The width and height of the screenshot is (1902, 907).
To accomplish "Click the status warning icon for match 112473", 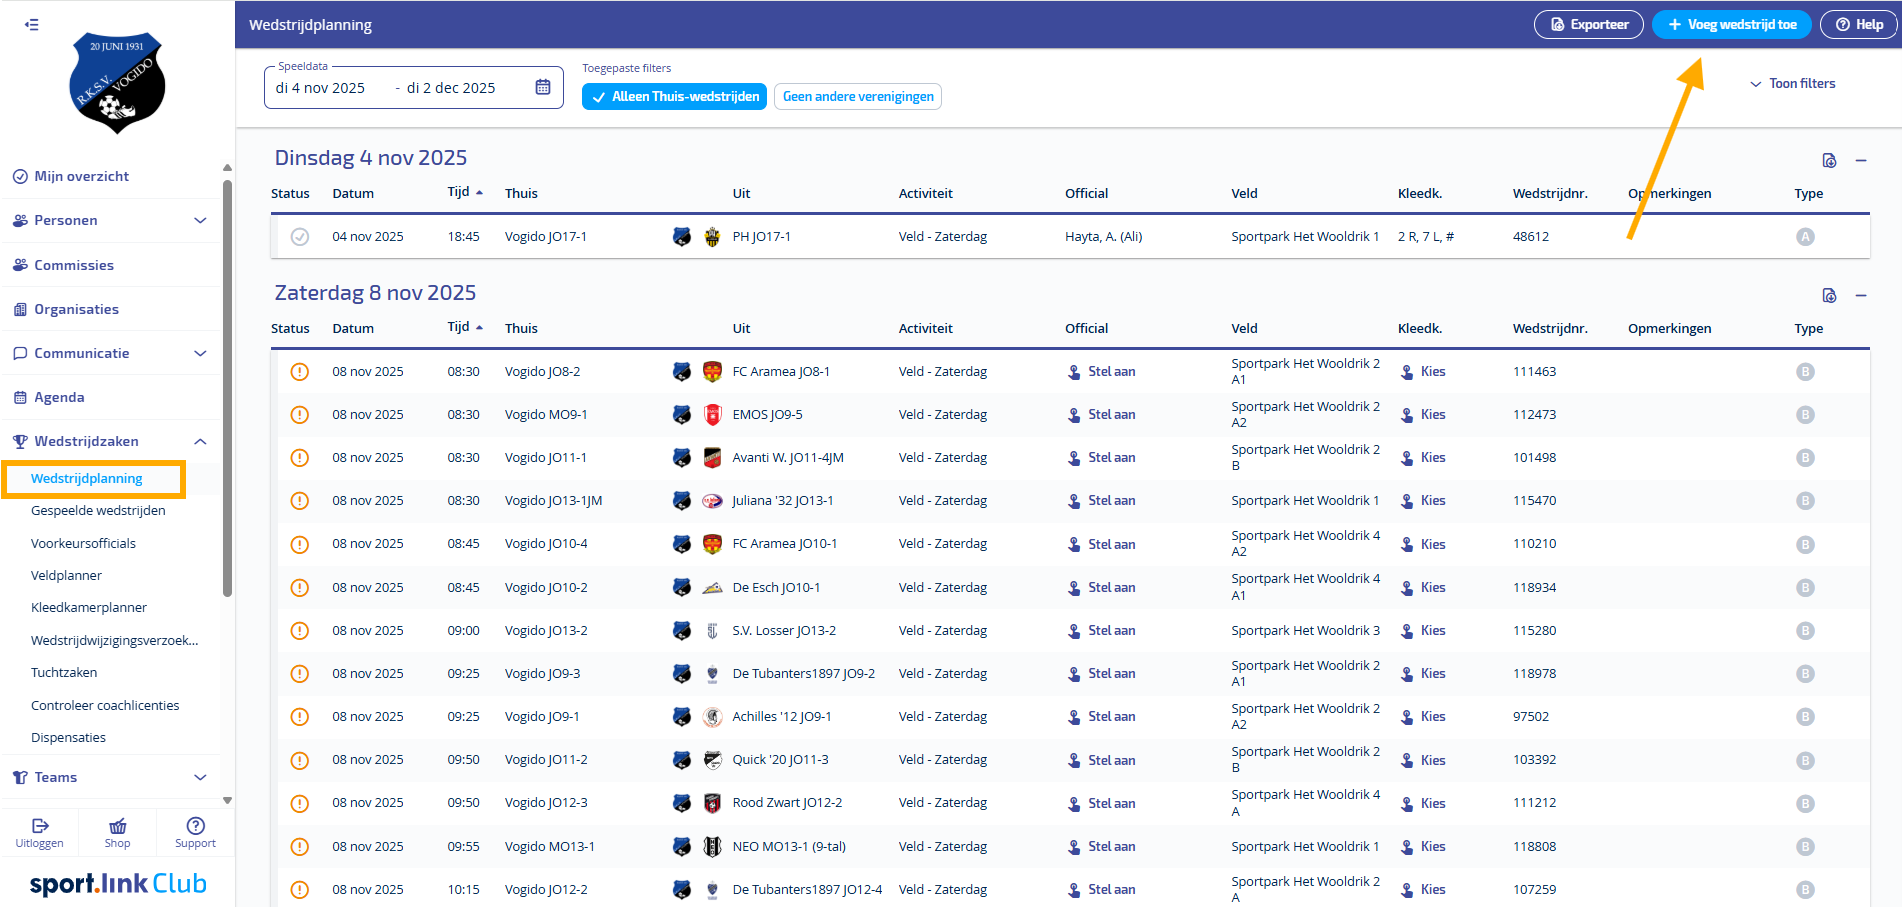I will pos(299,415).
